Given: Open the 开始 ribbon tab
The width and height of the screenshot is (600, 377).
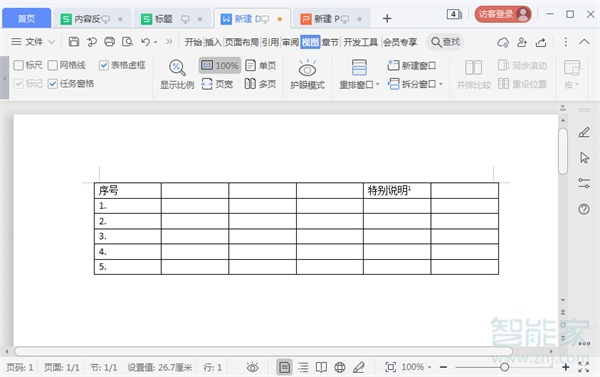Looking at the screenshot, I should (193, 42).
